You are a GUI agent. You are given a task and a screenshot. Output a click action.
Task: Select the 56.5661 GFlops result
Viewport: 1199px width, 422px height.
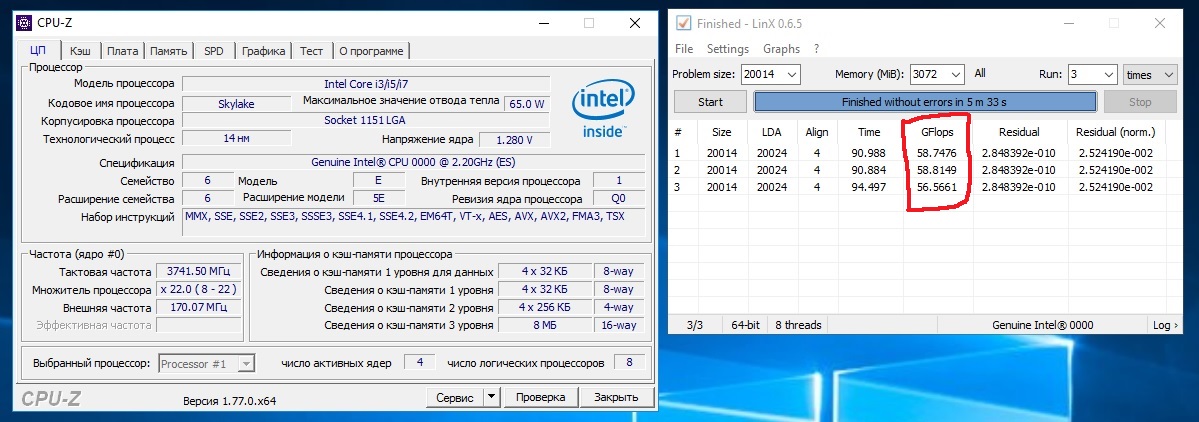coord(937,187)
